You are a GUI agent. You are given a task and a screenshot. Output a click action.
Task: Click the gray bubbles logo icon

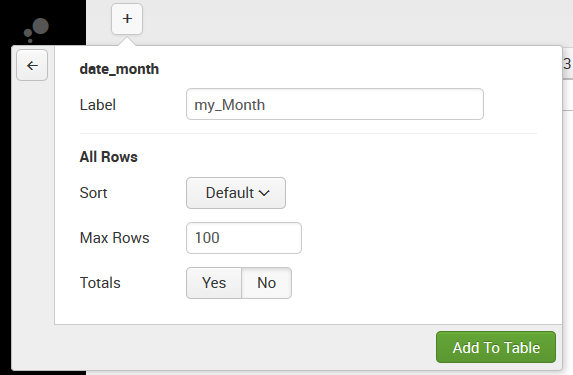click(x=37, y=30)
